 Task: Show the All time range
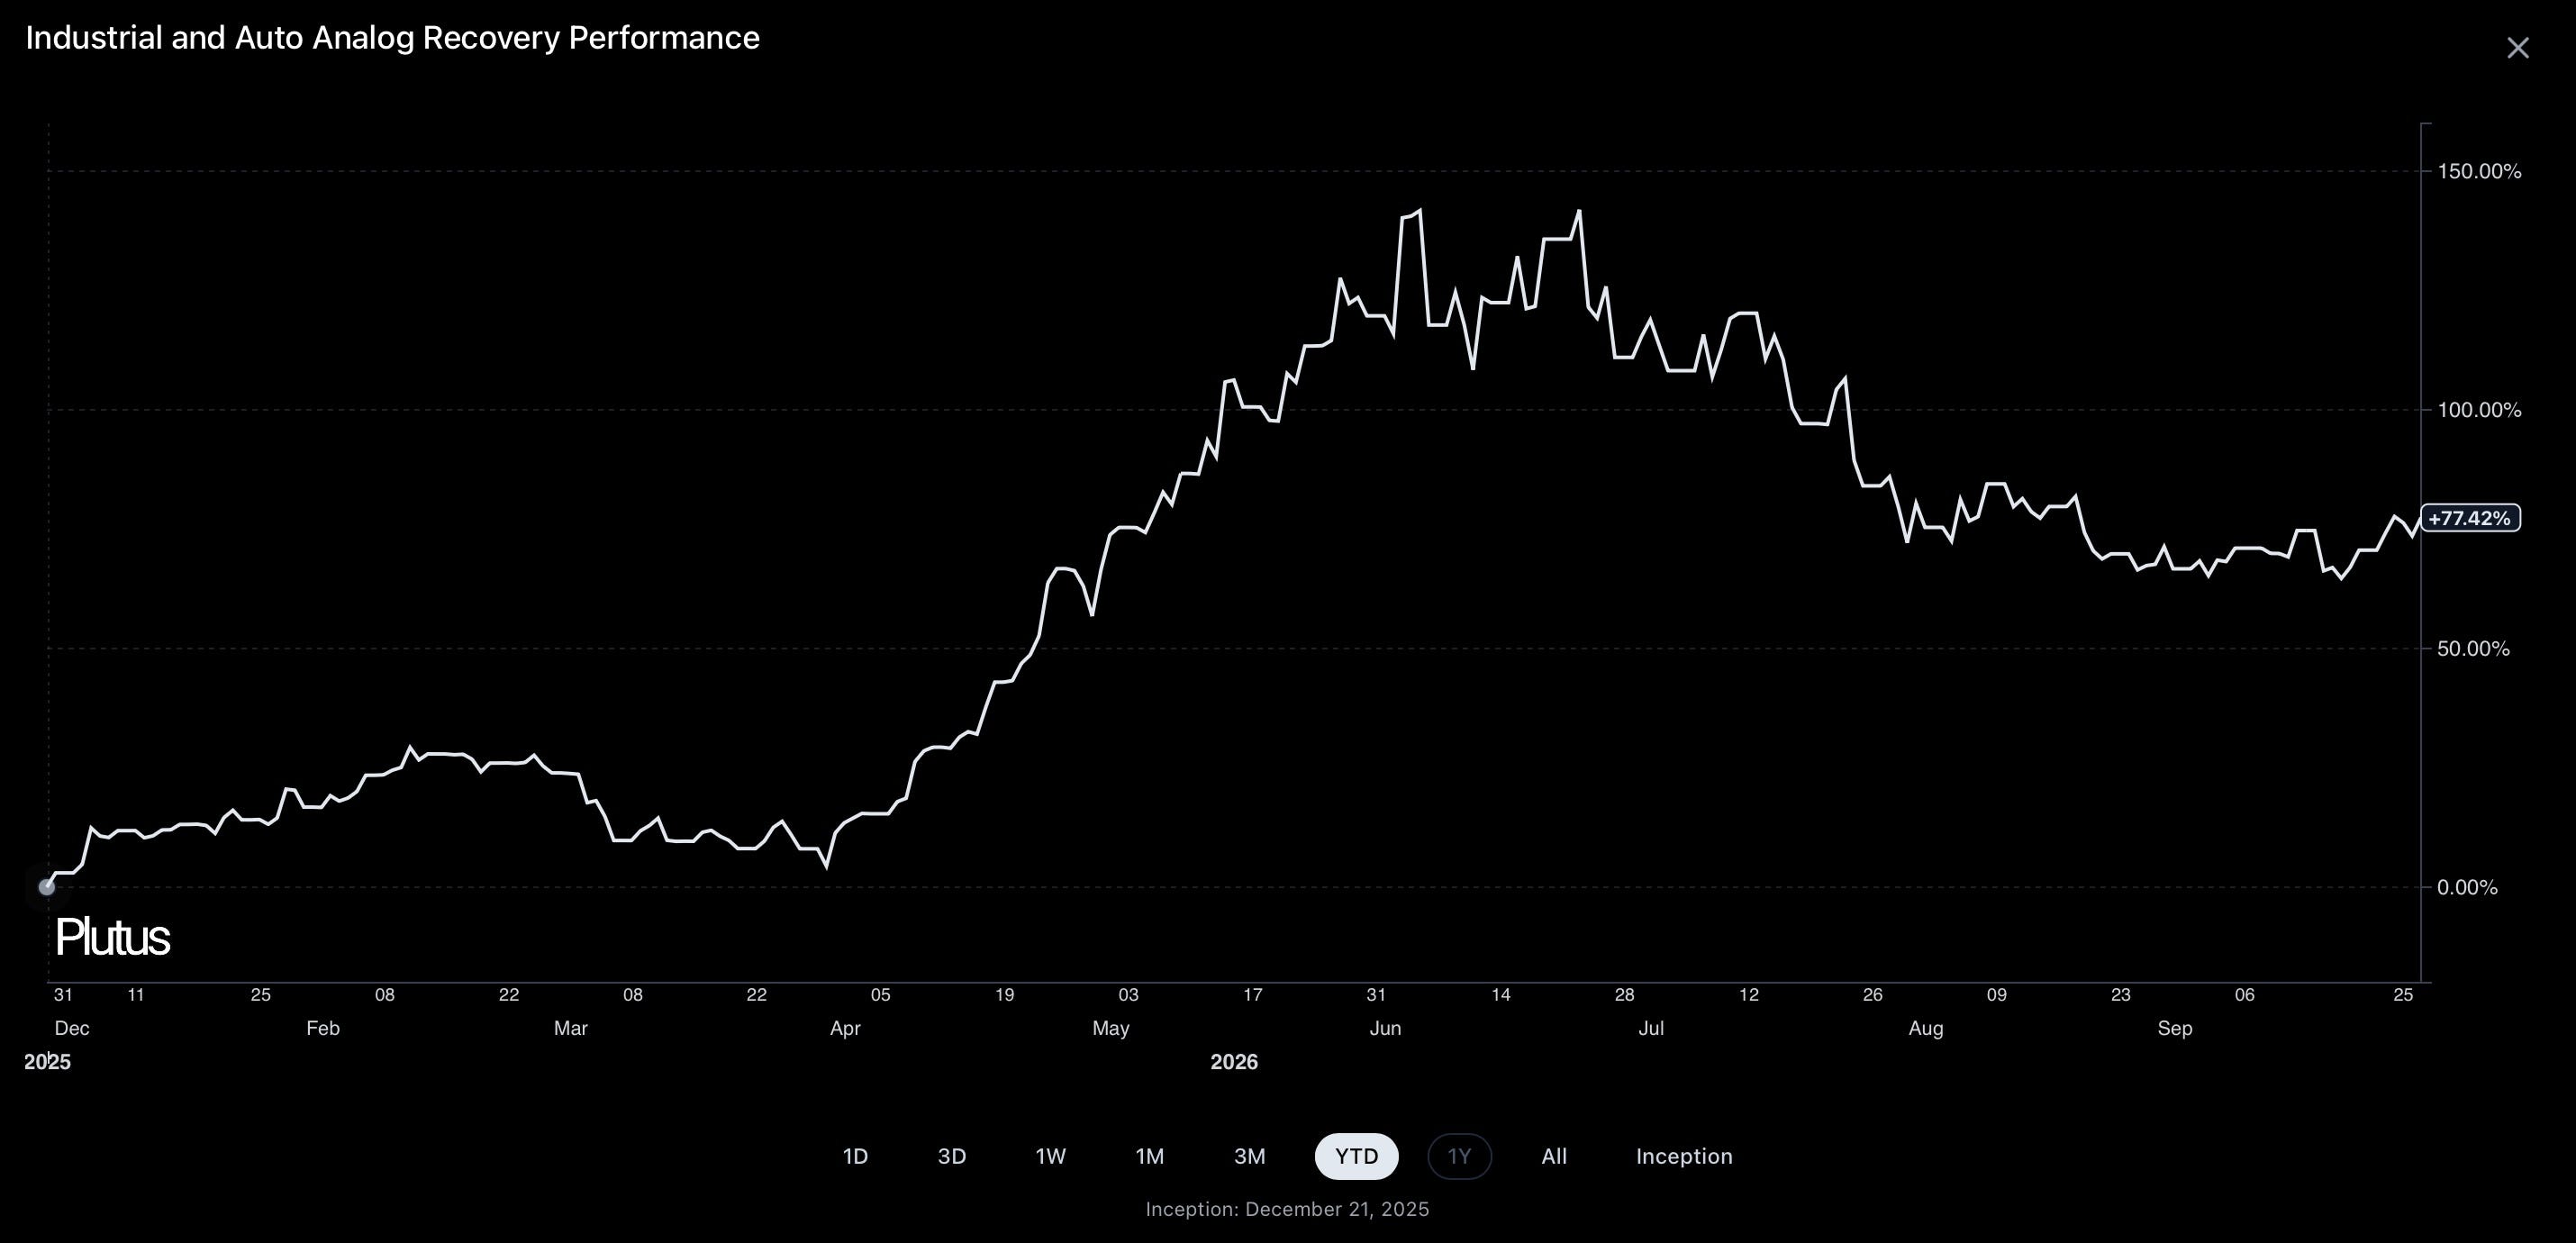coord(1554,1156)
